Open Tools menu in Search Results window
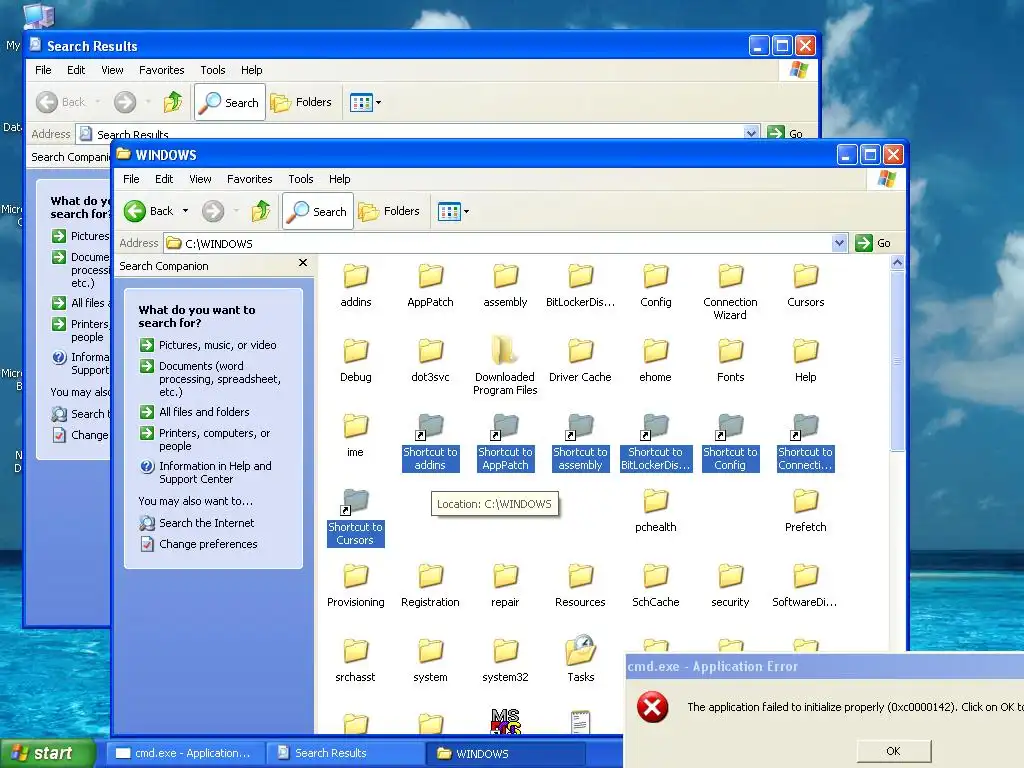This screenshot has height=768, width=1024. pyautogui.click(x=213, y=70)
